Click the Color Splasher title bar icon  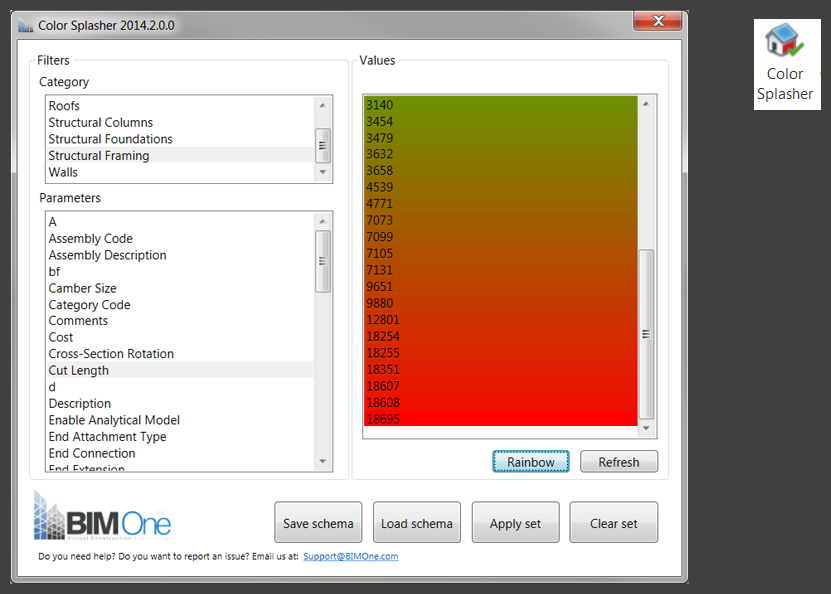click(25, 25)
